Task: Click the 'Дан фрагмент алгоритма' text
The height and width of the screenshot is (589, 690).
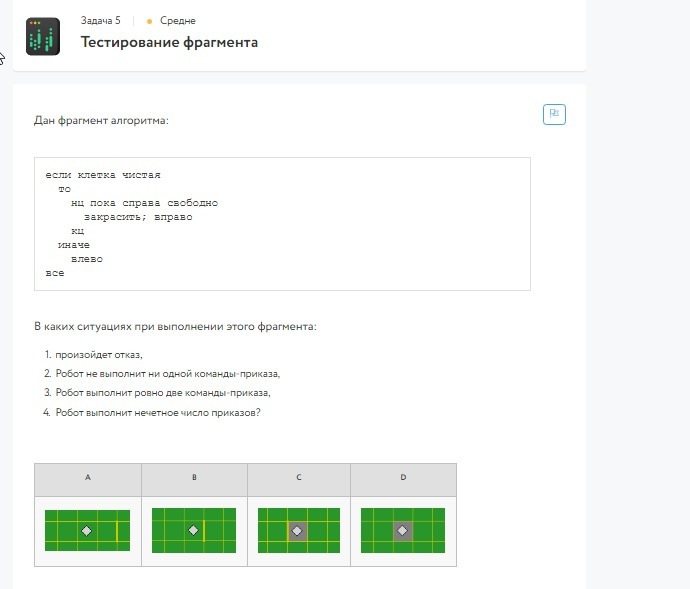Action: pyautogui.click(x=101, y=121)
